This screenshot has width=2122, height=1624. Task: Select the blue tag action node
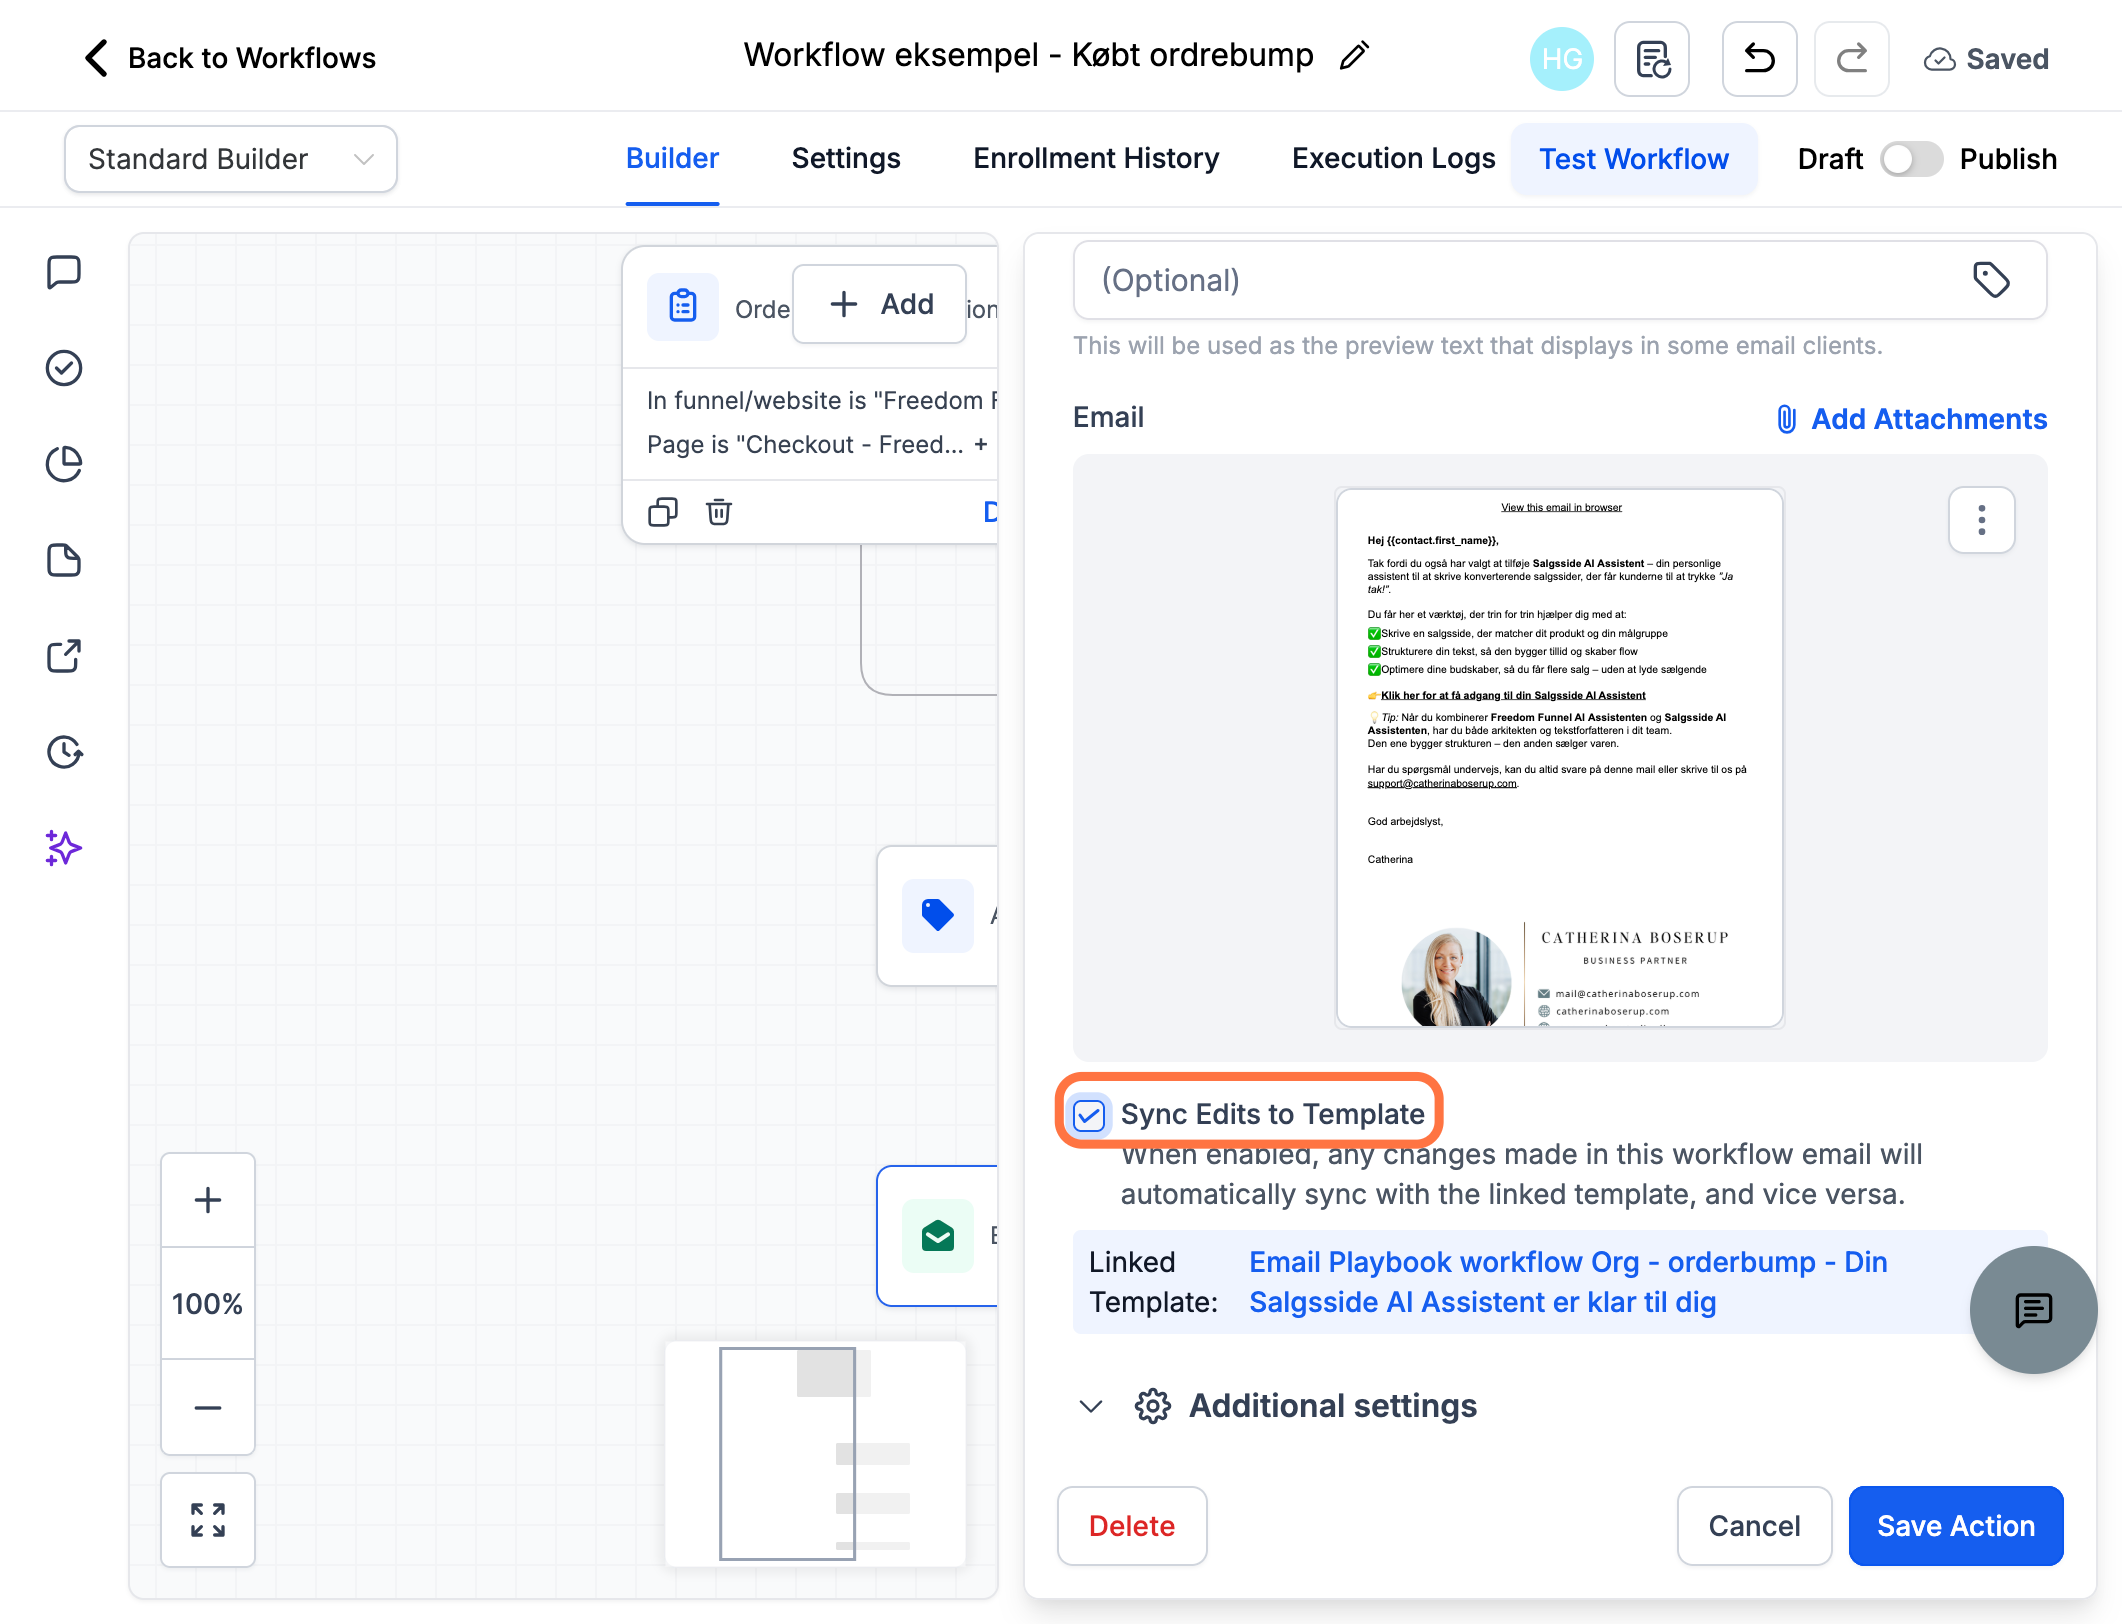(938, 916)
